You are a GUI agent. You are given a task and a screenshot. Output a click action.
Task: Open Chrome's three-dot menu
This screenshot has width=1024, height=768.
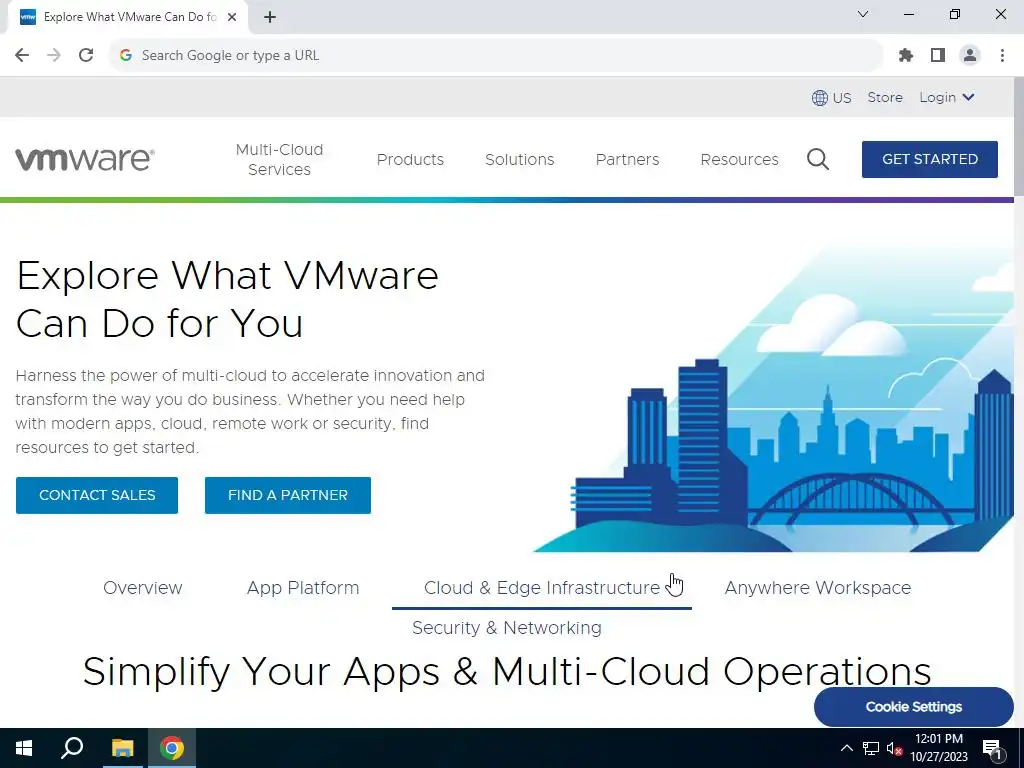click(x=1002, y=56)
